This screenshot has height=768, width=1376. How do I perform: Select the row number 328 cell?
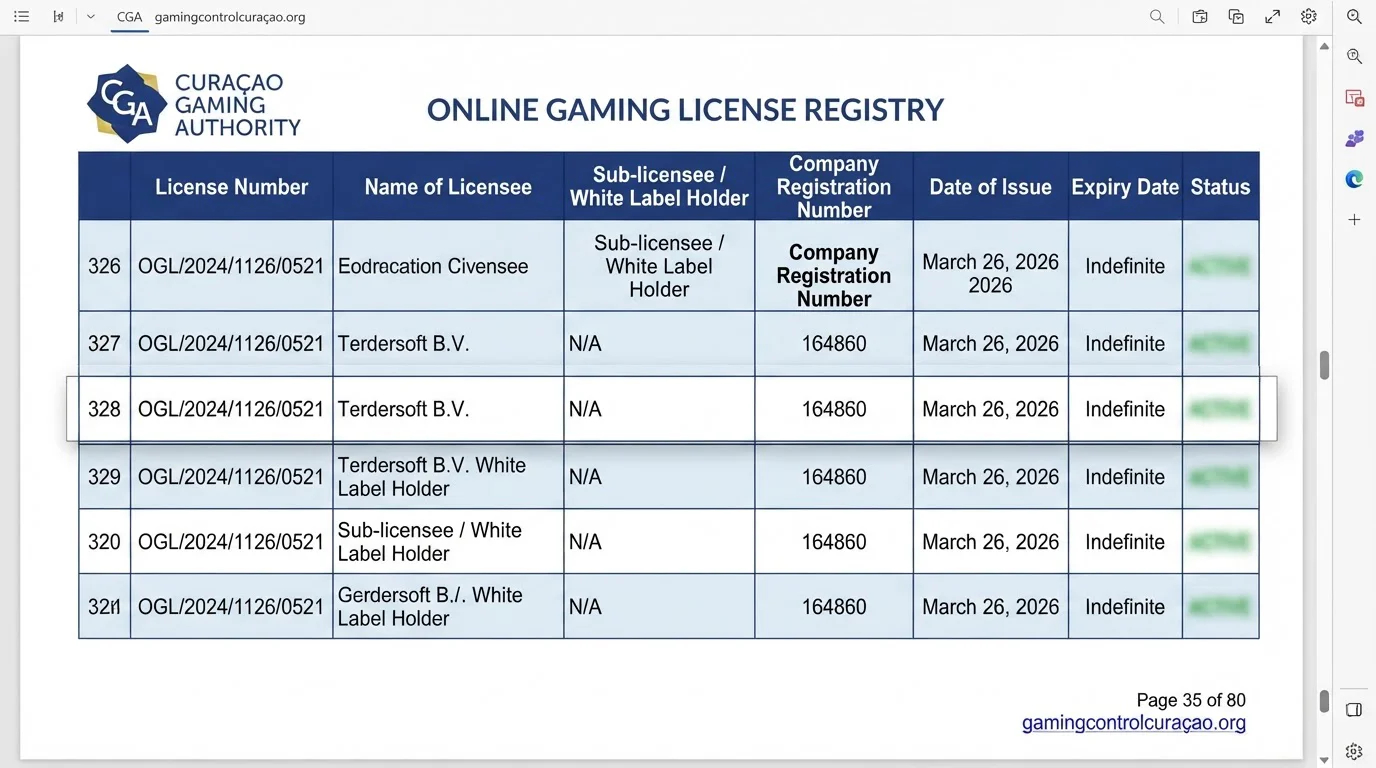click(x=104, y=409)
